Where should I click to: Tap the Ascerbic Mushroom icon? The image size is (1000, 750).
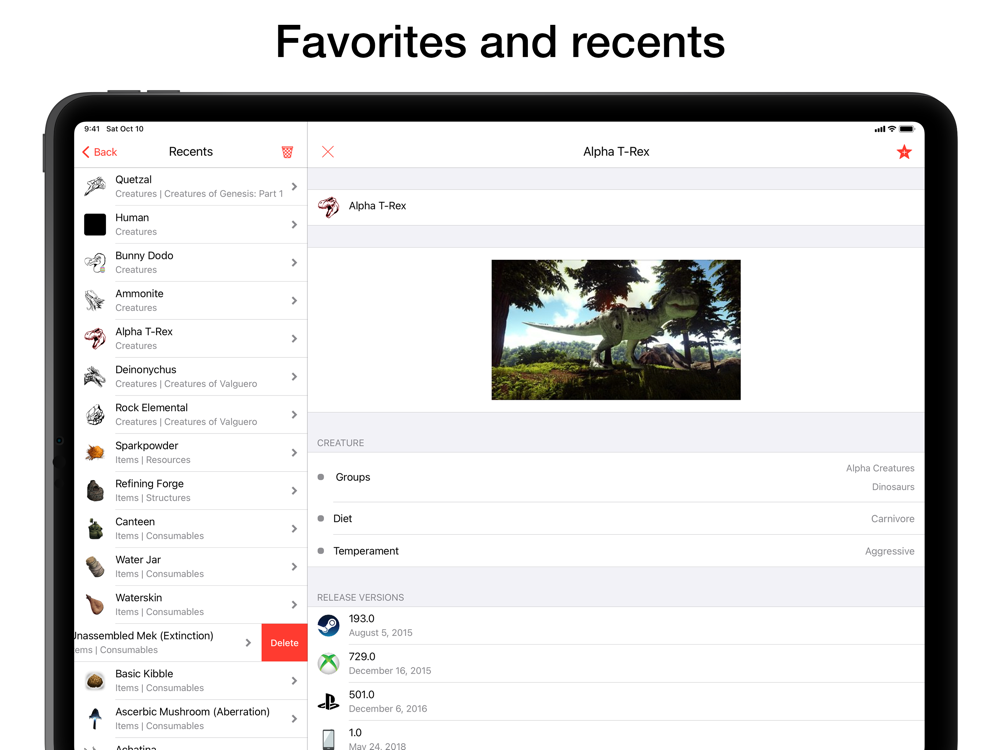click(x=95, y=719)
